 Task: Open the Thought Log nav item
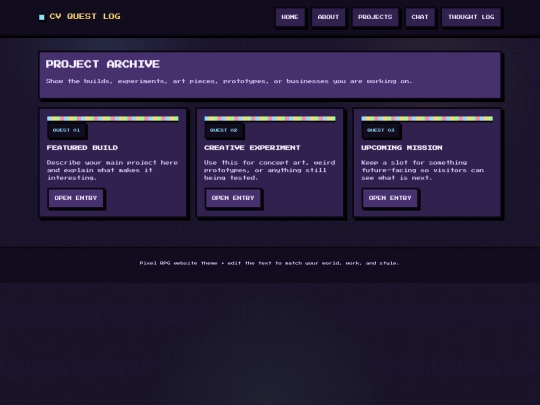(471, 17)
